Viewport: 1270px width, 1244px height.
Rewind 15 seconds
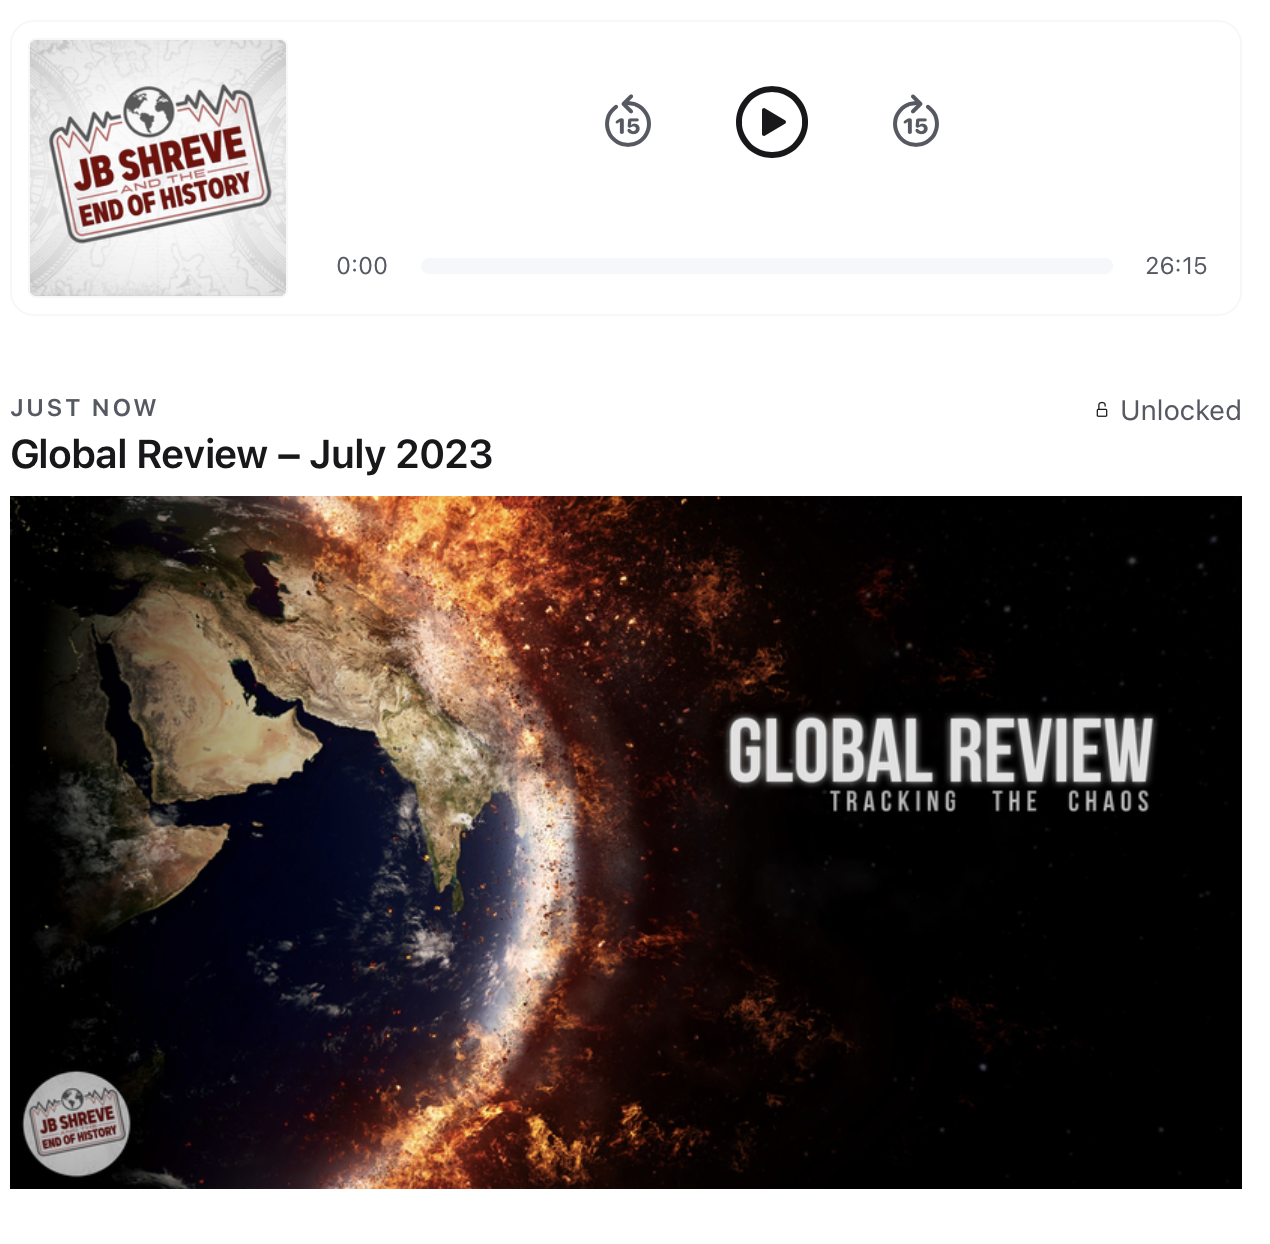click(628, 122)
